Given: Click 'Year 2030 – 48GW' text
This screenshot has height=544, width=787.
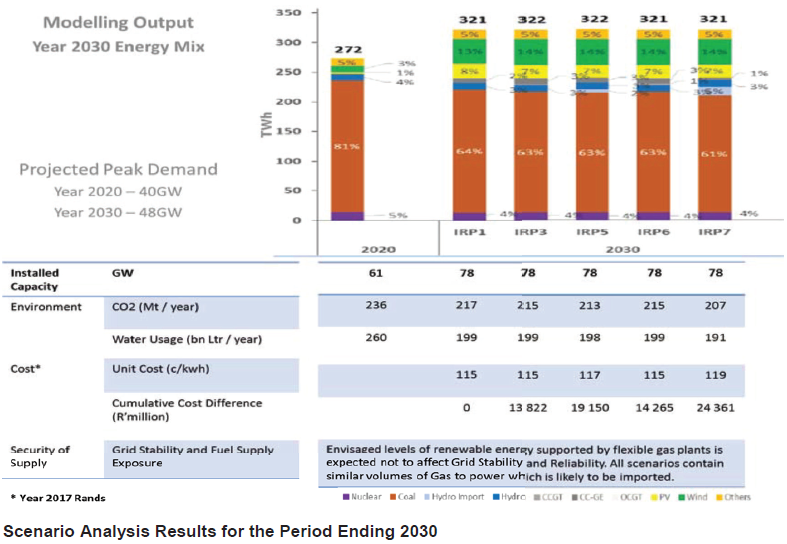Looking at the screenshot, I should (118, 213).
